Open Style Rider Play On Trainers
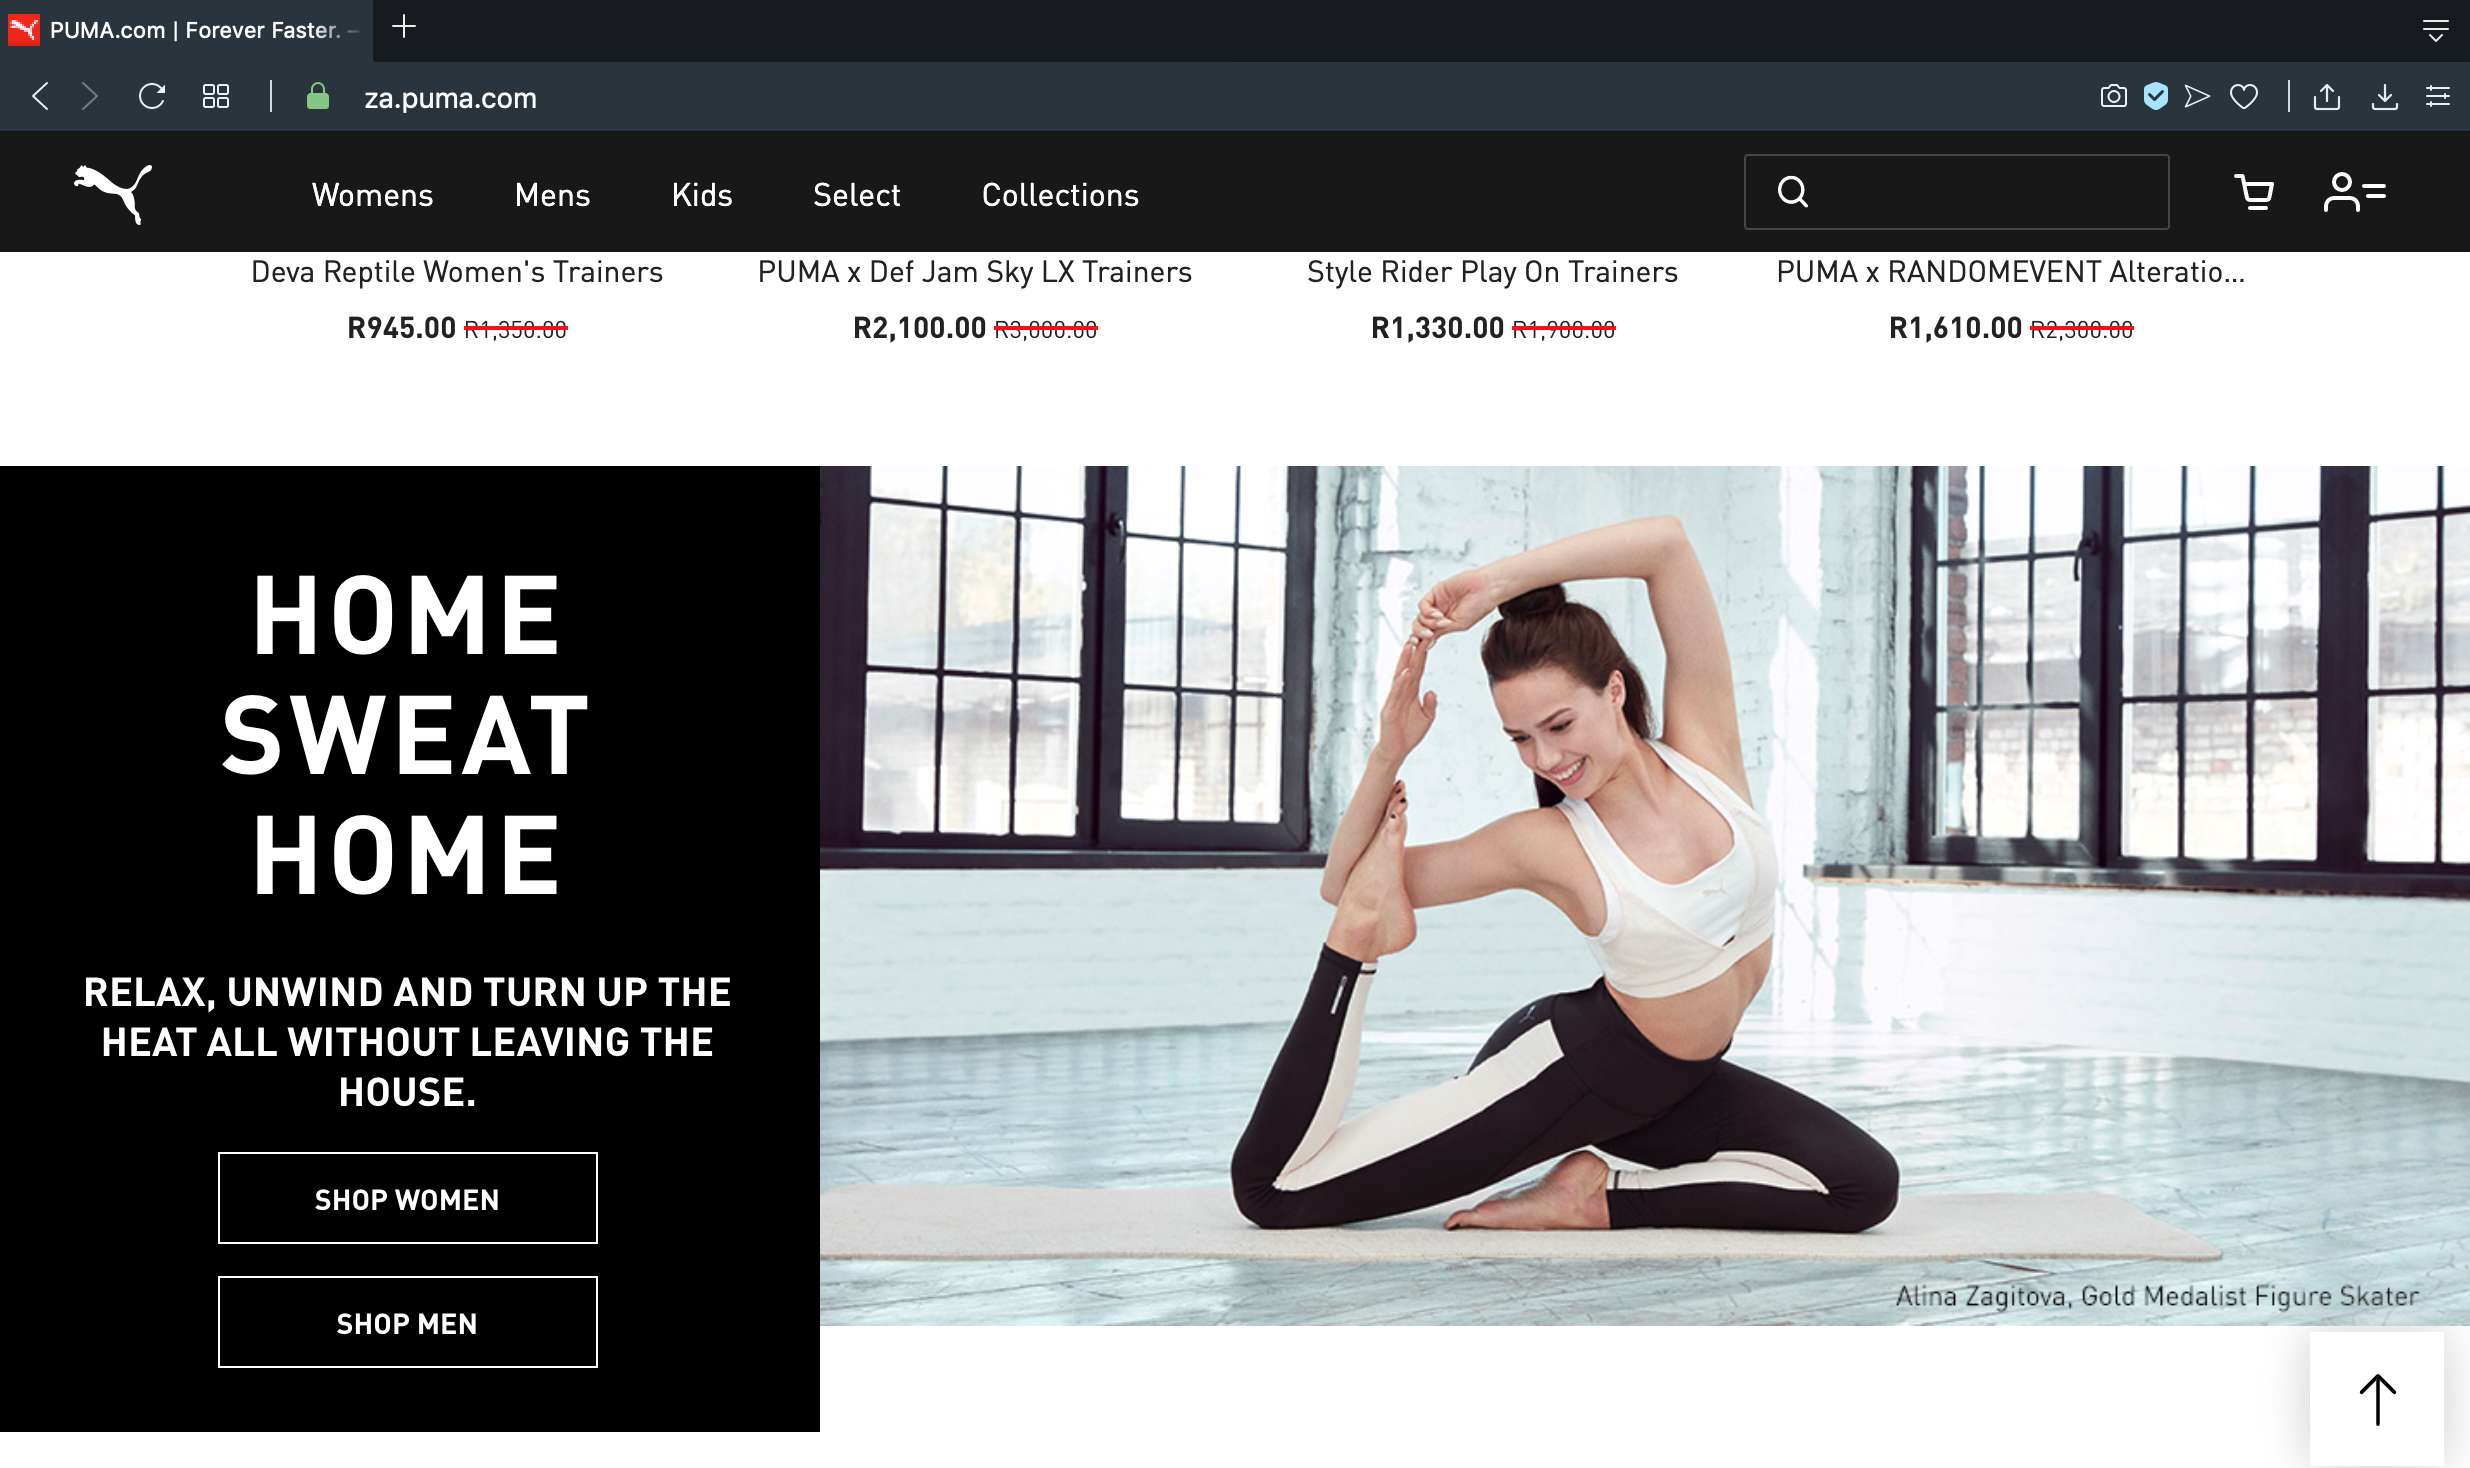 [x=1492, y=272]
